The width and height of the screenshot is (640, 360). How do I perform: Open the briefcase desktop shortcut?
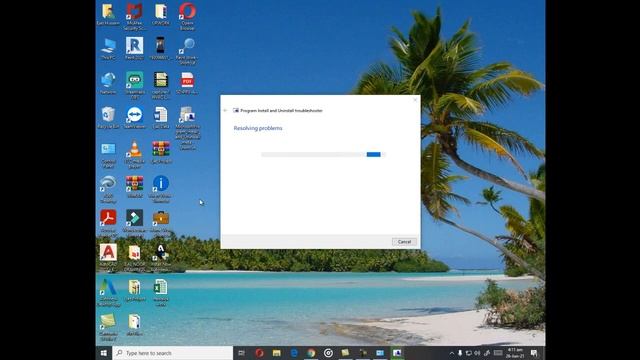click(161, 223)
